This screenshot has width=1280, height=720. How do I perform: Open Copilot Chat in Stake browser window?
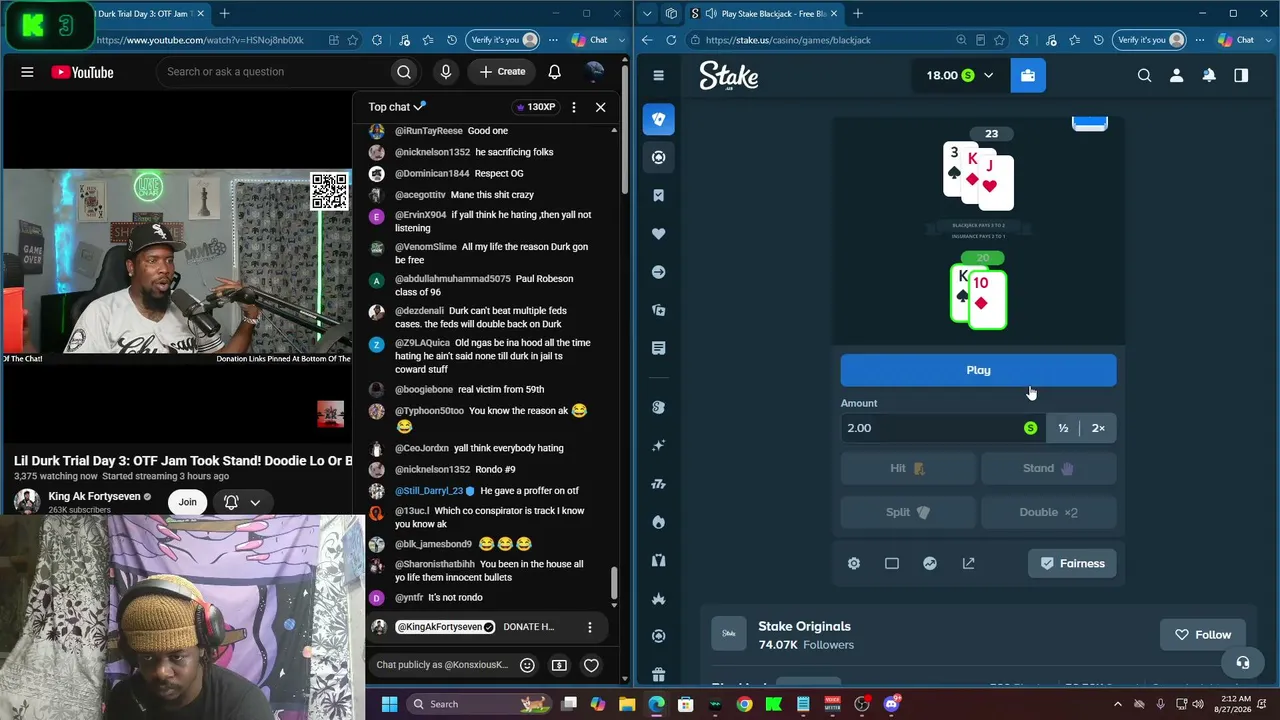pyautogui.click(x=1236, y=40)
